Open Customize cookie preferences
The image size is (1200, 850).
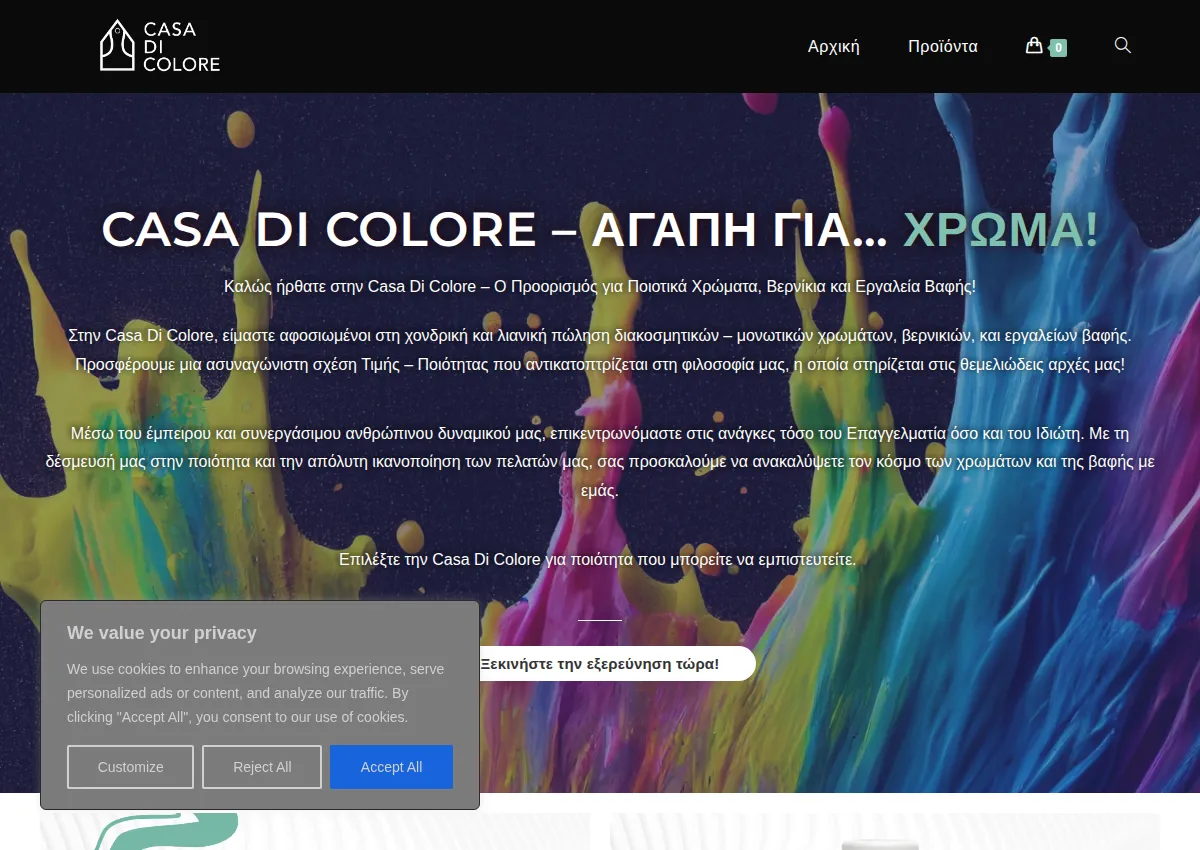click(130, 767)
